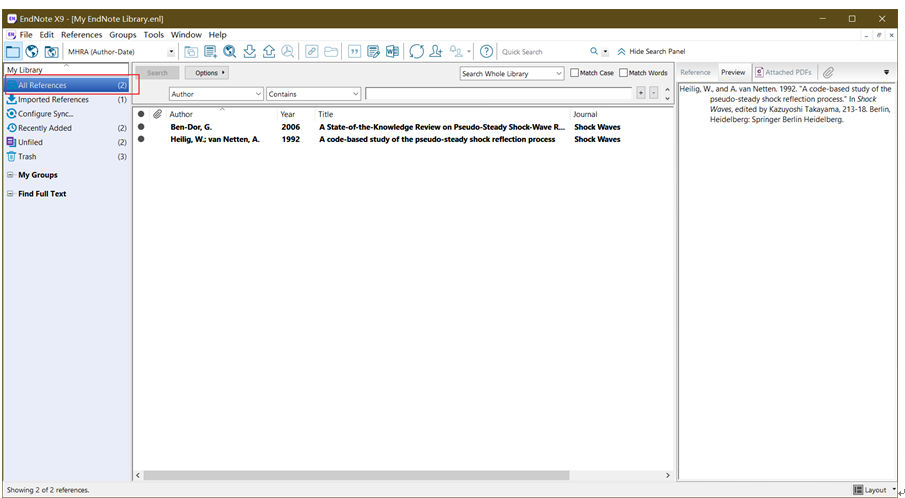Click Open Link toolbar icon
The width and height of the screenshot is (905, 498).
312,52
